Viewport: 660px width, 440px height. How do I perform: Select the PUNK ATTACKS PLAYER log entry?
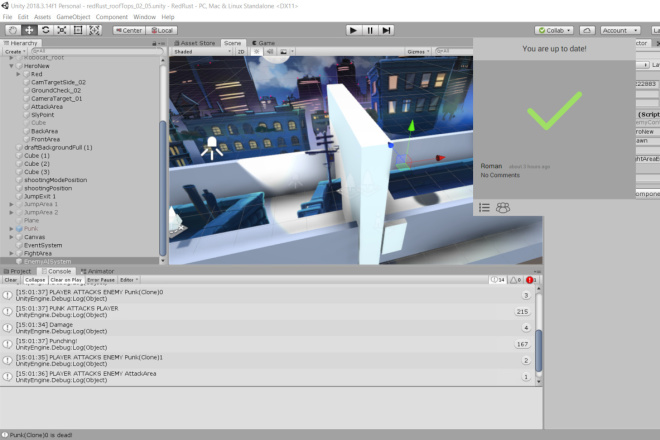pyautogui.click(x=269, y=312)
